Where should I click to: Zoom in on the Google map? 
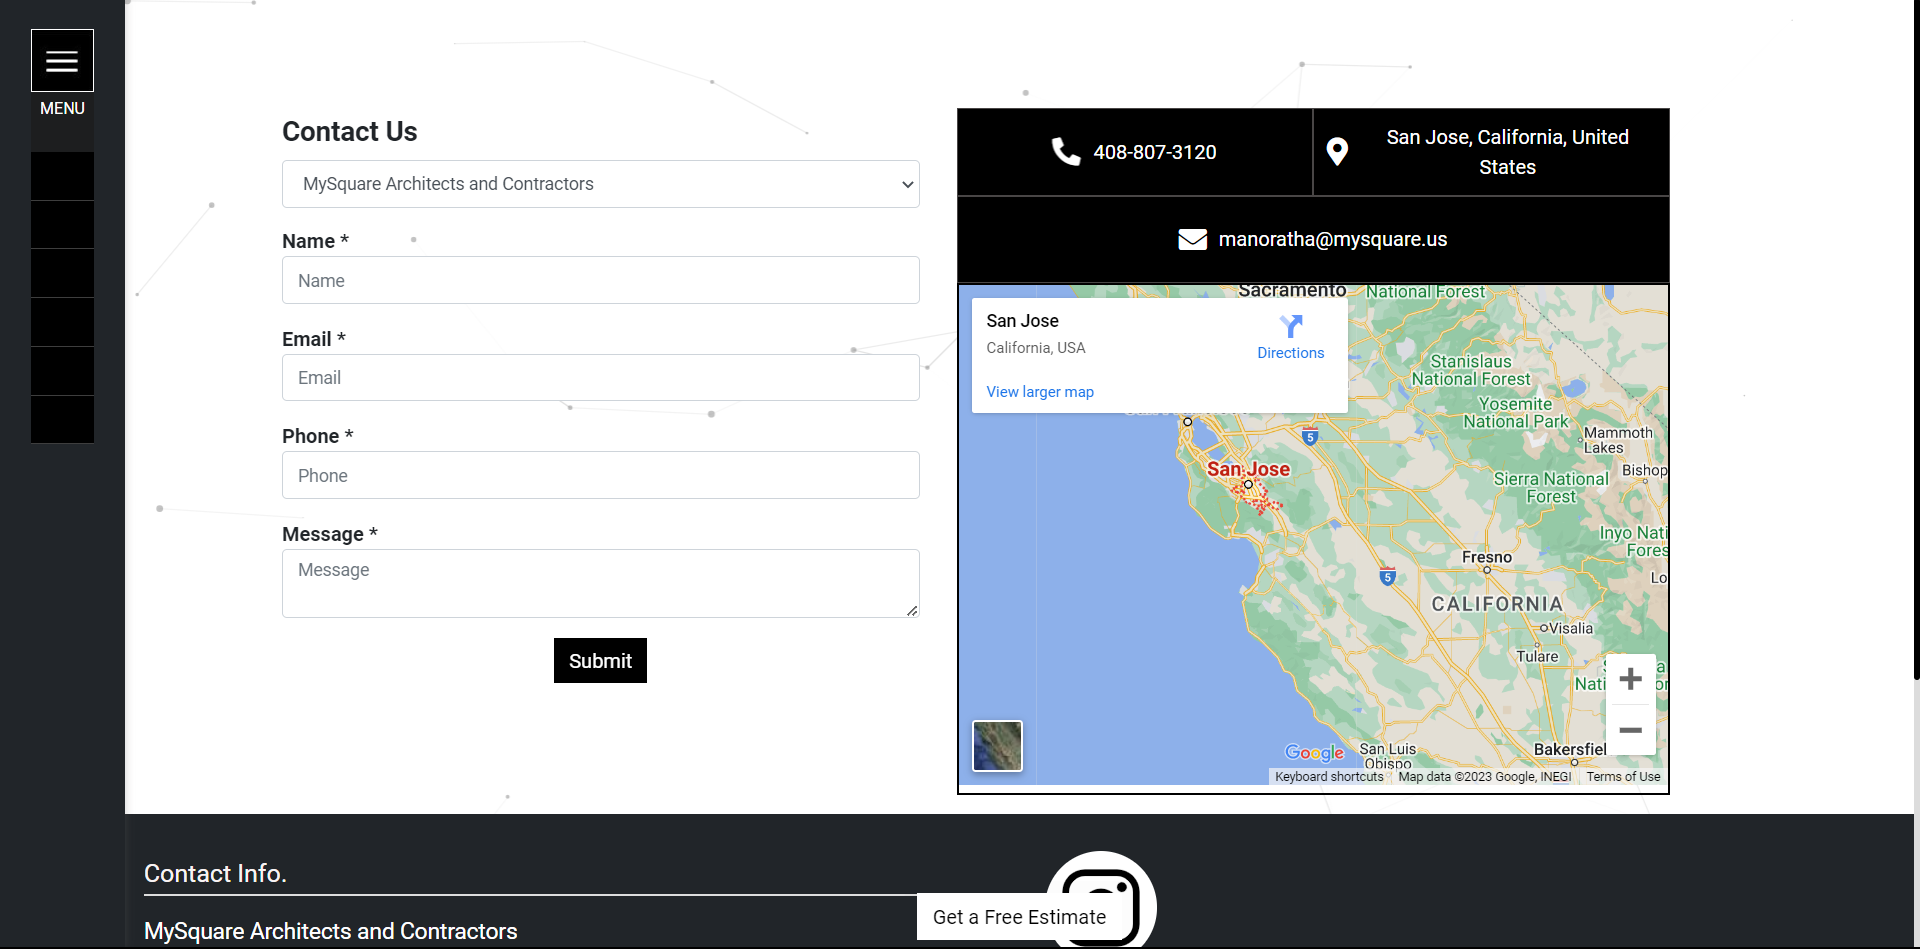point(1630,679)
